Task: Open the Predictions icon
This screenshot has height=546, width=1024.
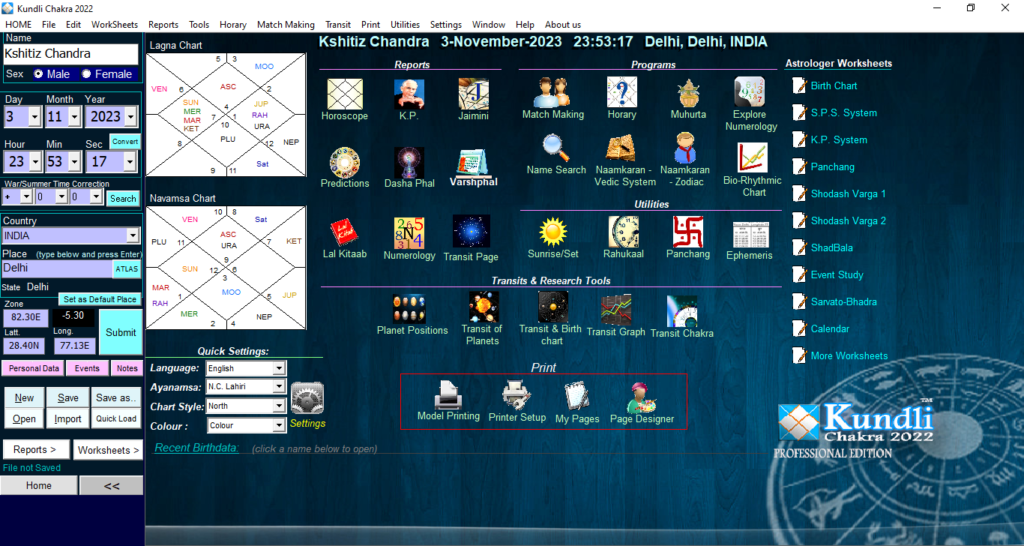Action: (344, 162)
